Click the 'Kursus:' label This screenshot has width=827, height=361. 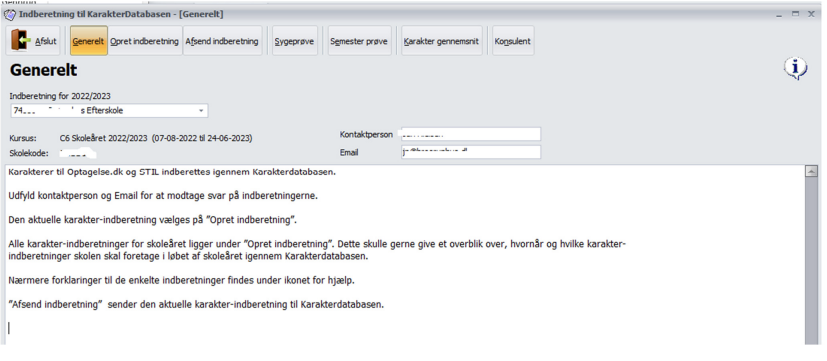point(23,139)
